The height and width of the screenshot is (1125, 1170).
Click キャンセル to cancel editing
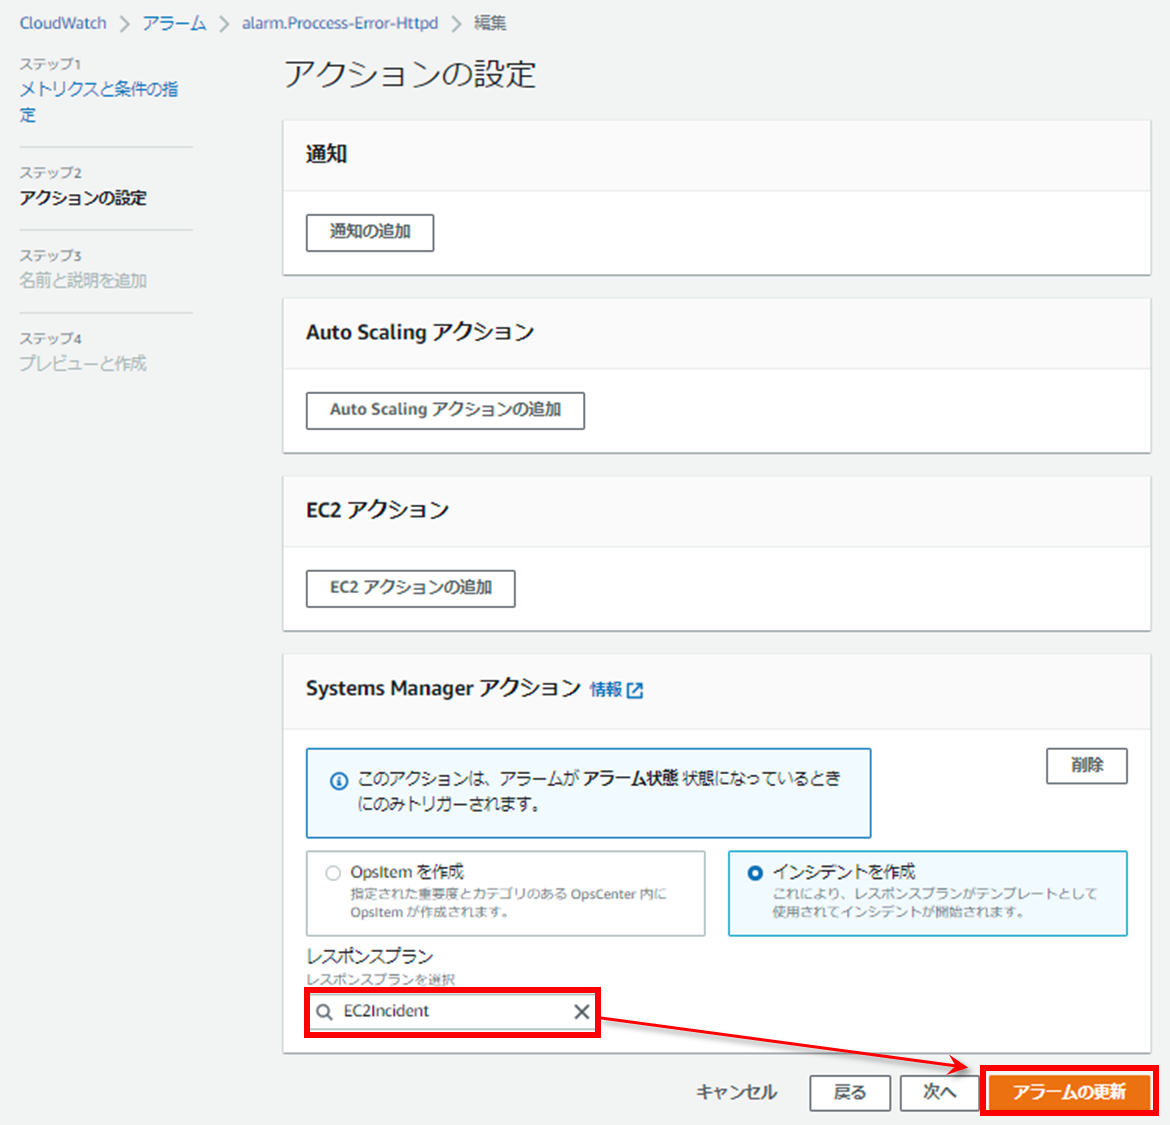click(x=736, y=1092)
